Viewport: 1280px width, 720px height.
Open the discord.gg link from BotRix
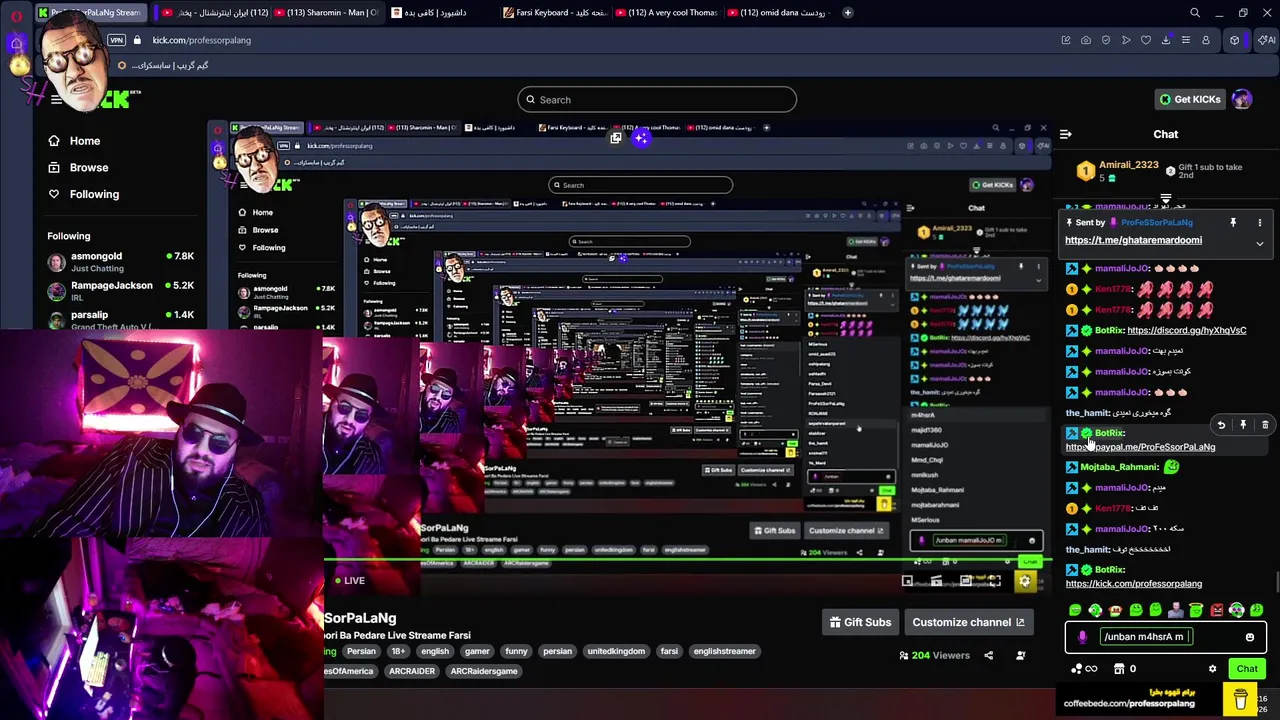[x=1186, y=330]
